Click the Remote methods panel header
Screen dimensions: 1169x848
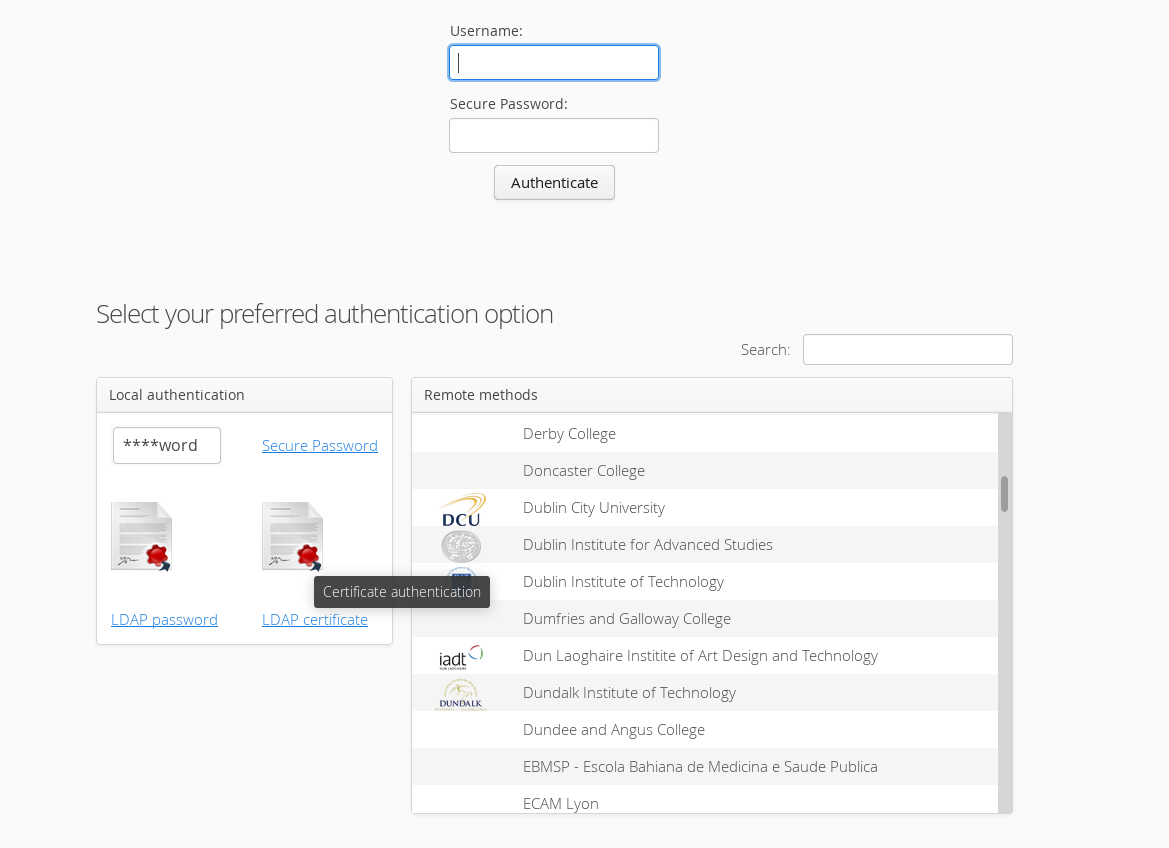tap(712, 395)
